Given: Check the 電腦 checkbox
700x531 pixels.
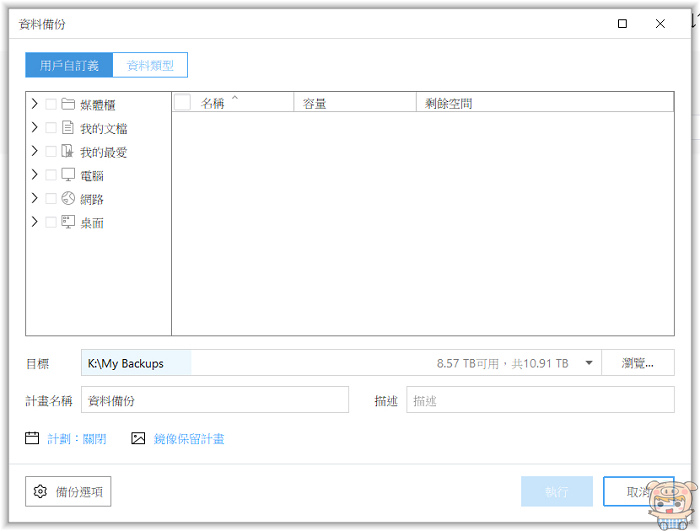Looking at the screenshot, I should point(51,175).
